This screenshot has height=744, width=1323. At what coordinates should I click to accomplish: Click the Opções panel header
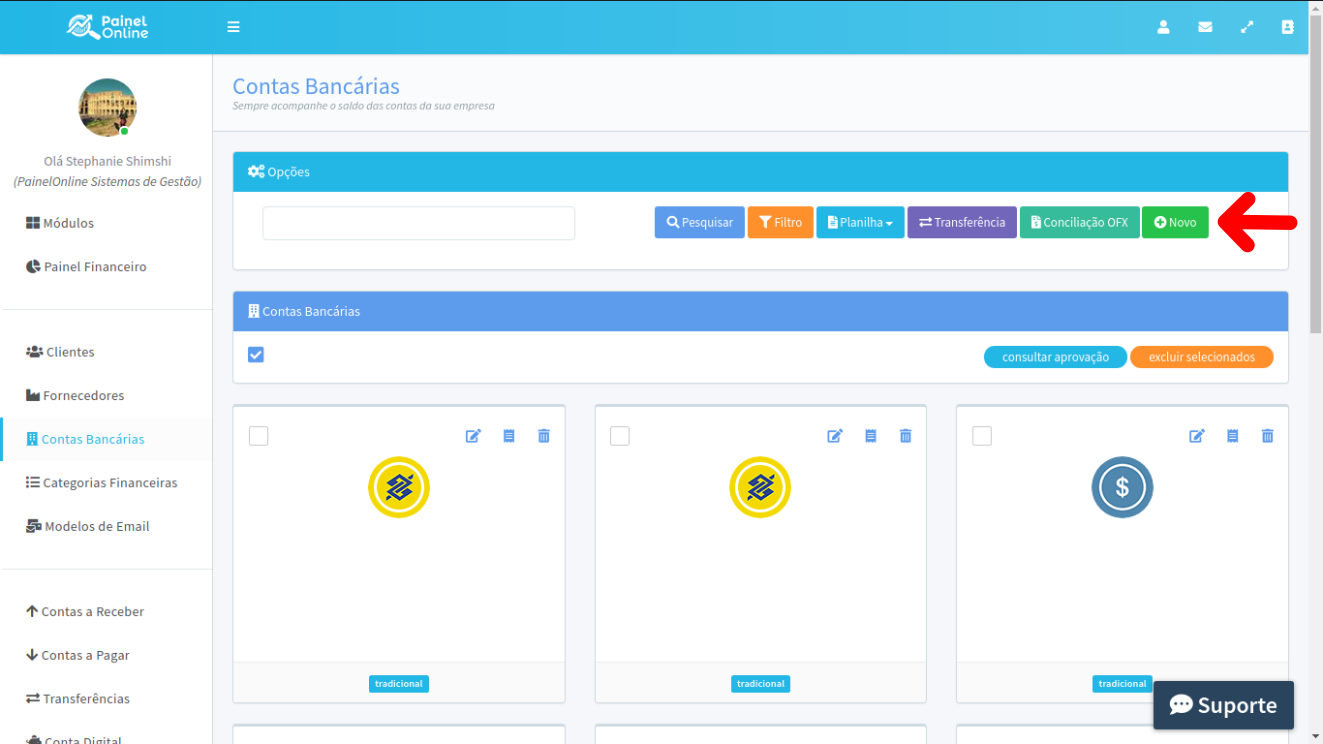(761, 172)
